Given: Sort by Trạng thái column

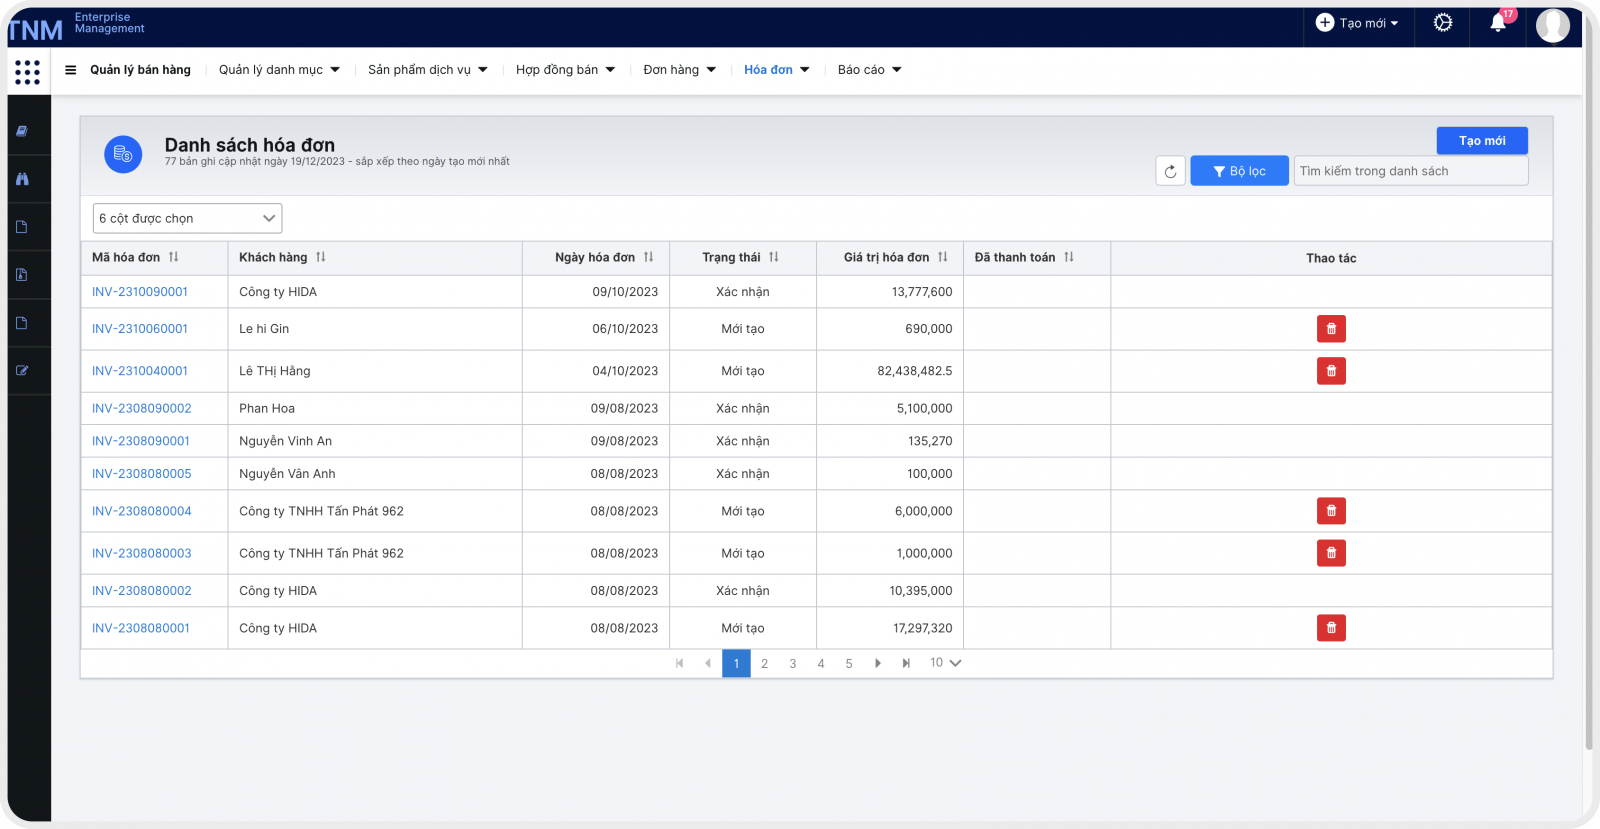Looking at the screenshot, I should click(x=774, y=257).
